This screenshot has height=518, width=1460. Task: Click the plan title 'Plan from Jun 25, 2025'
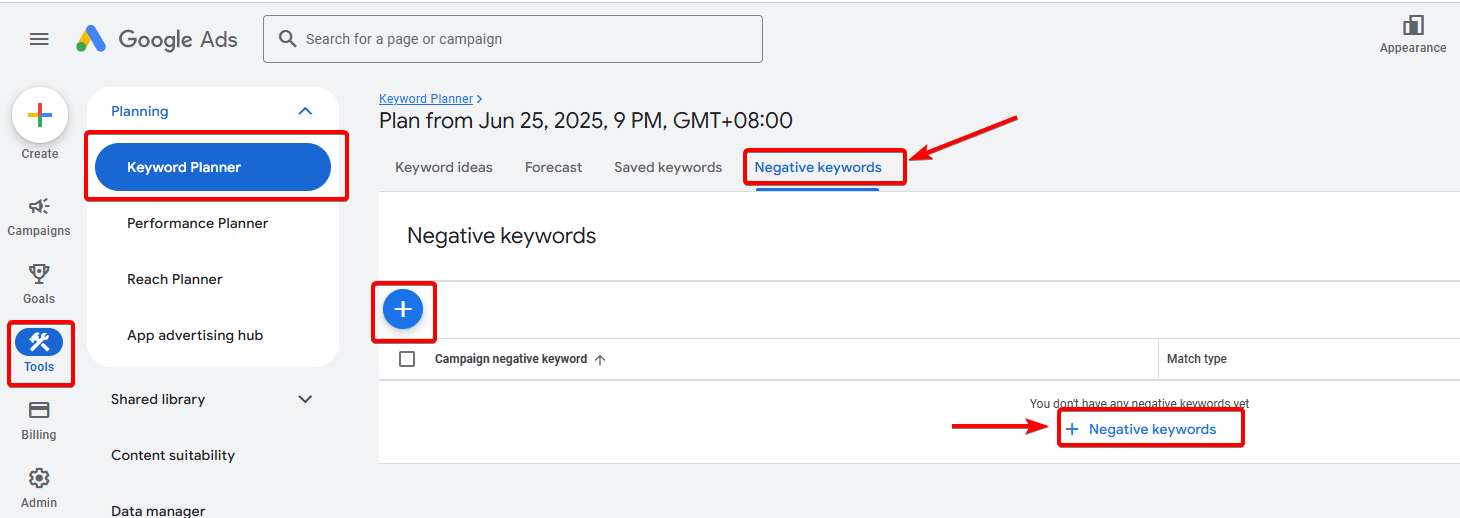[586, 121]
